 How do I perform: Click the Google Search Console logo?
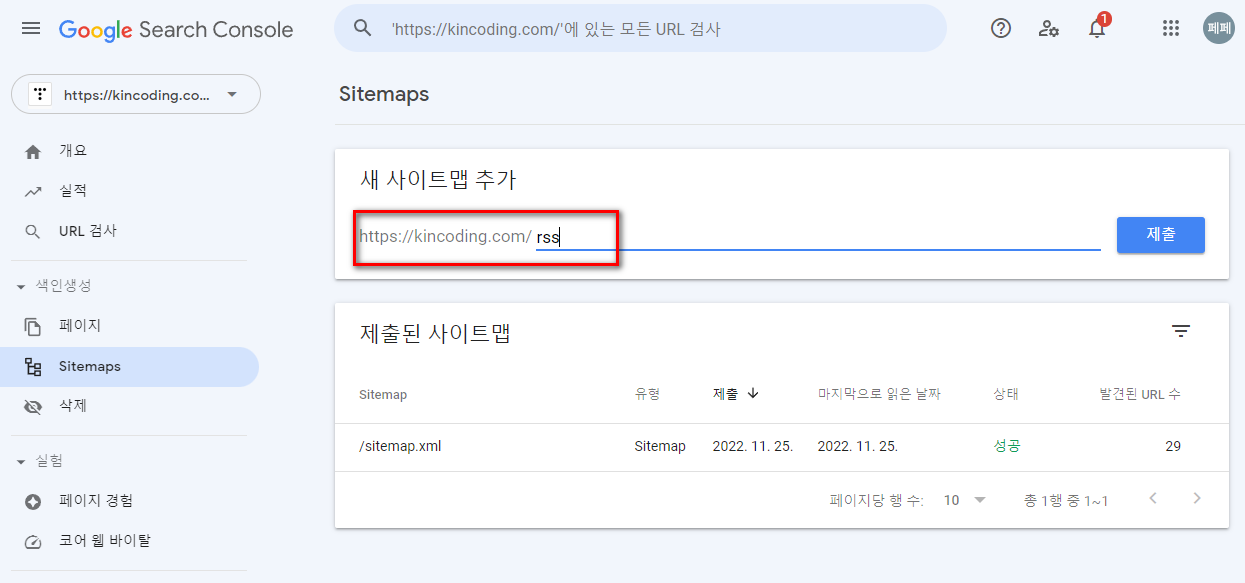click(x=176, y=29)
